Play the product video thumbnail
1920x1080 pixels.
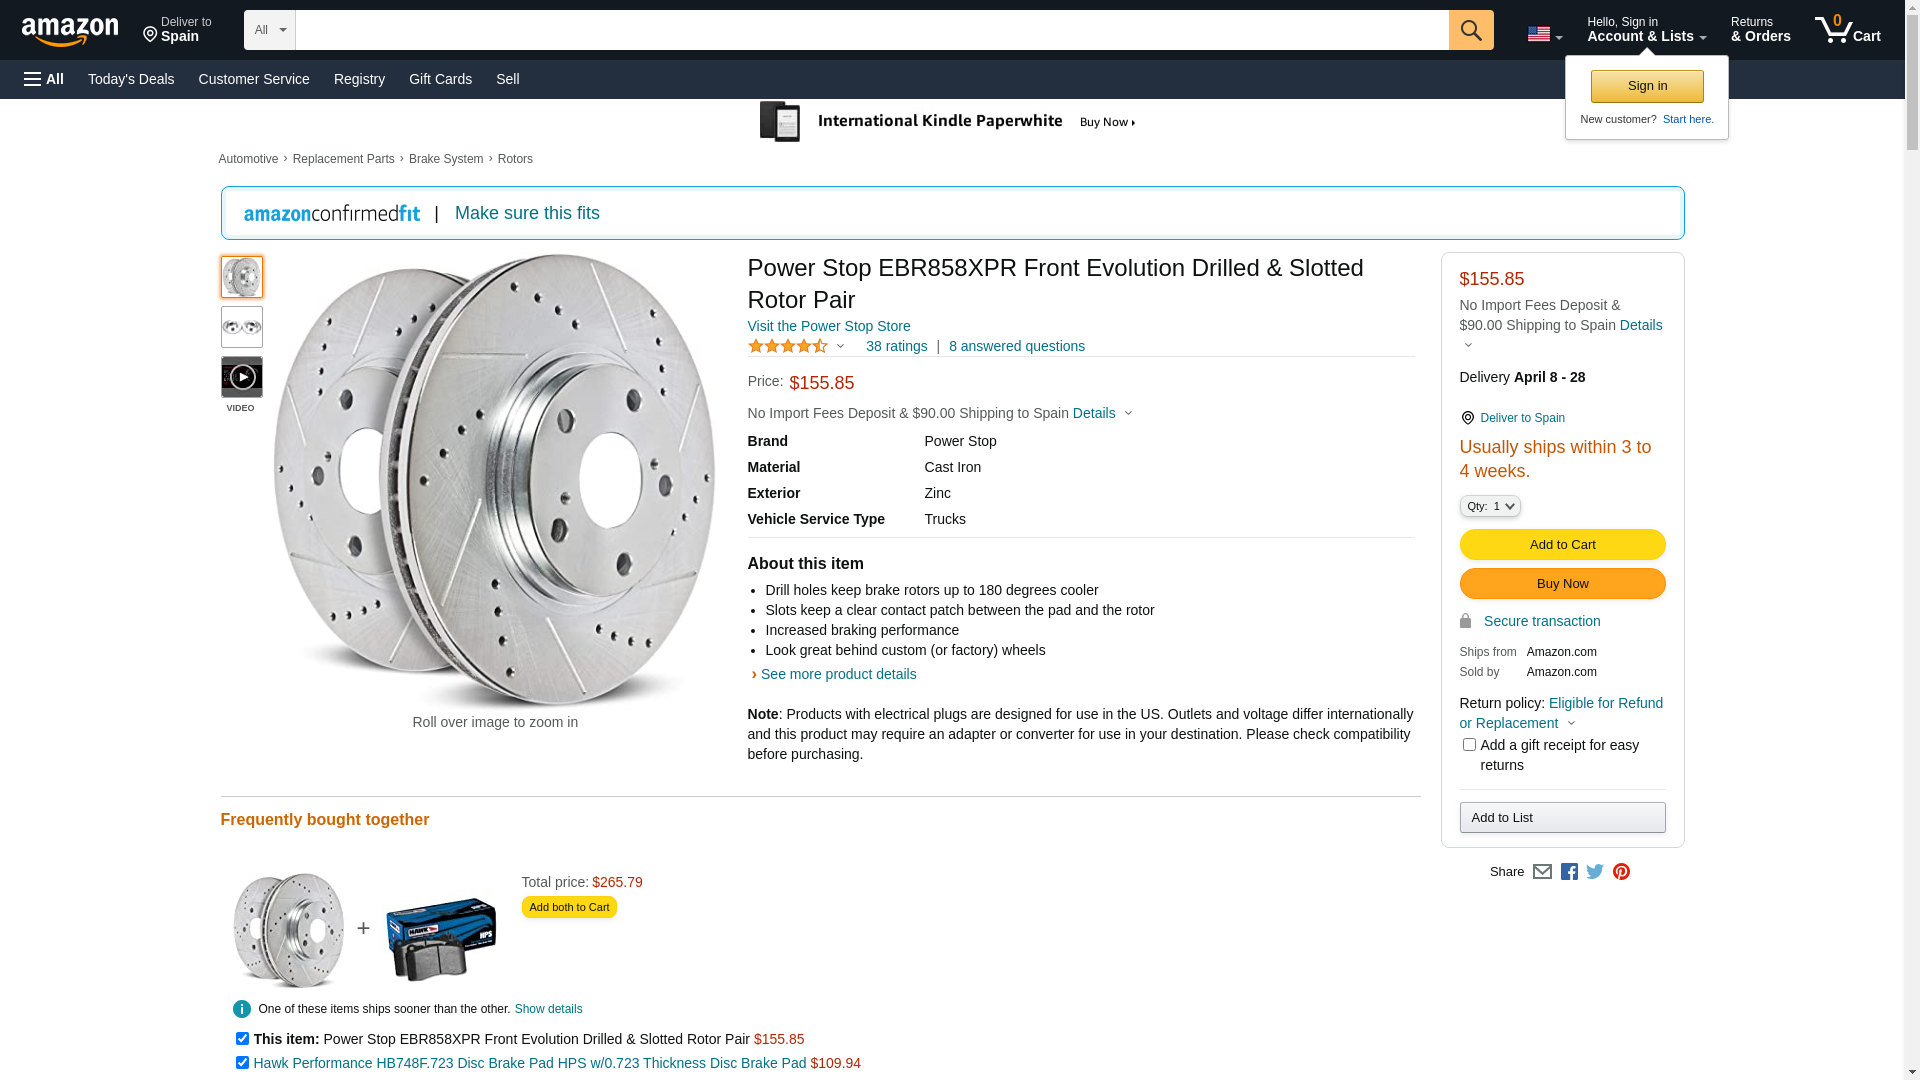(x=241, y=377)
